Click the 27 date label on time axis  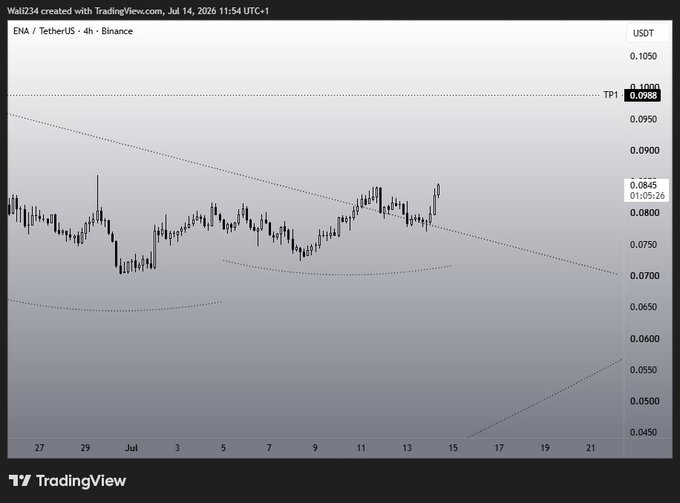pos(39,448)
